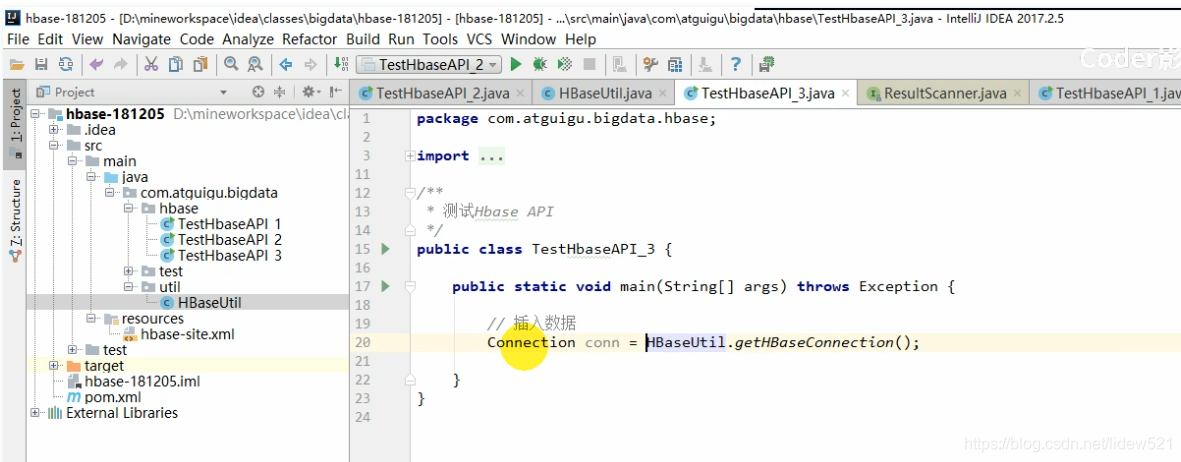Open the VCS menu
The image size is (1181, 462).
pyautogui.click(x=480, y=39)
